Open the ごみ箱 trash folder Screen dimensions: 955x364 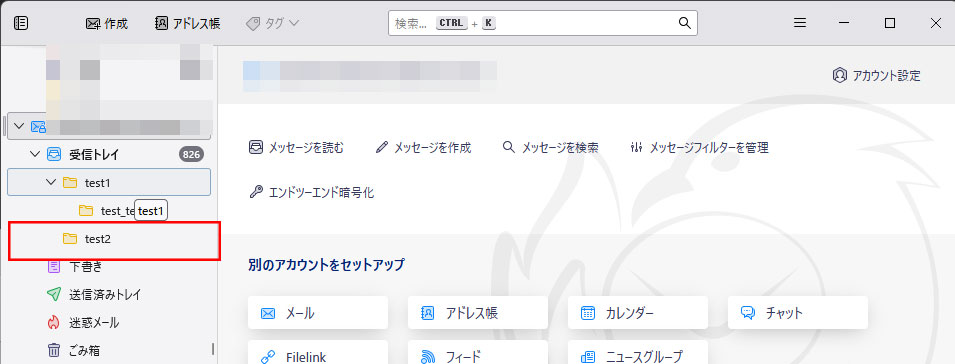tap(109, 351)
